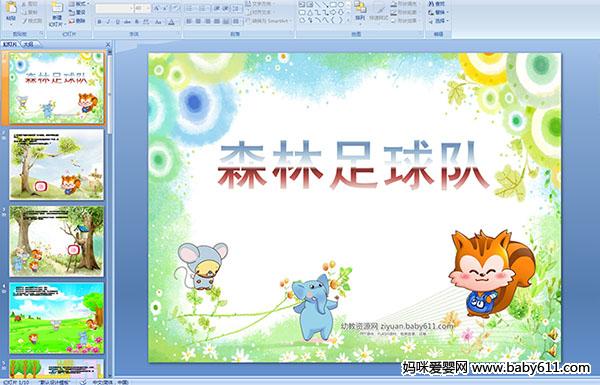Viewport: 600px width, 385px height.
Task: Select the second slide thumbnail with tree
Action: (x=56, y=164)
